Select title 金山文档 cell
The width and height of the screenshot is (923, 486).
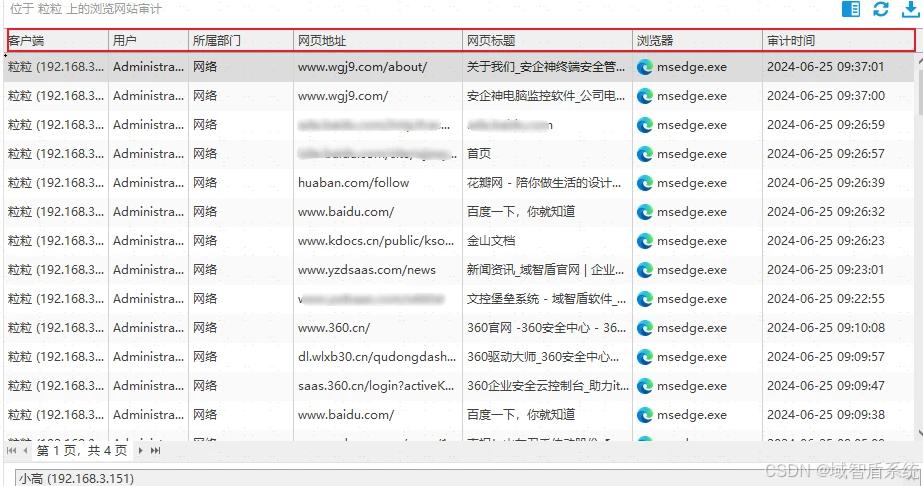point(491,241)
